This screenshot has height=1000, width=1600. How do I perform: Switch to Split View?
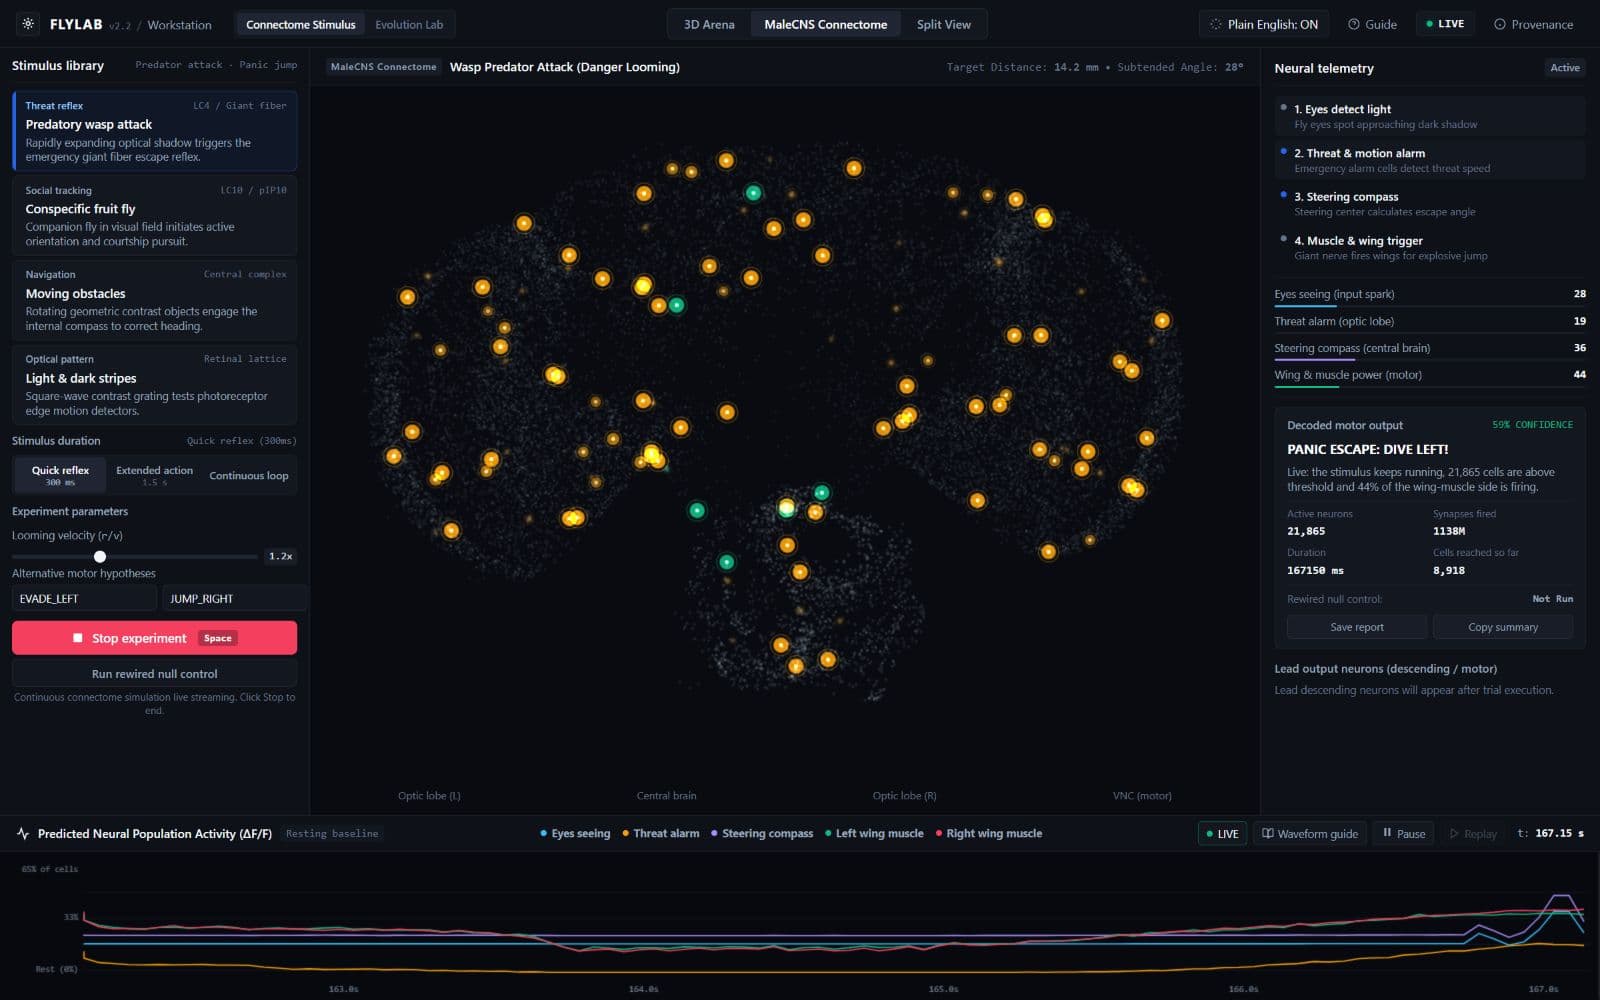pyautogui.click(x=943, y=24)
